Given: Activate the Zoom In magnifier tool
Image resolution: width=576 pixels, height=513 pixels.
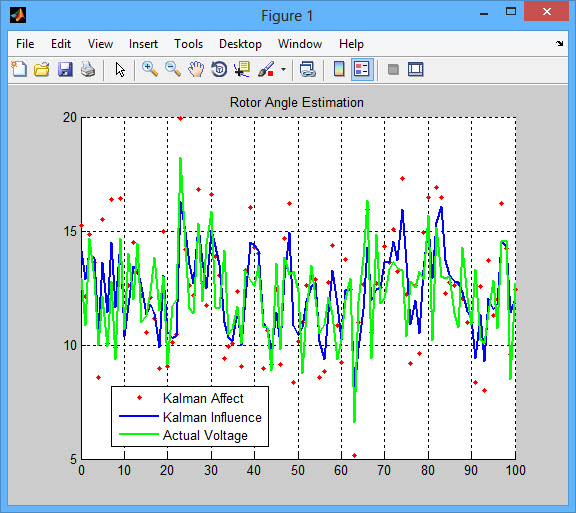Looking at the screenshot, I should pyautogui.click(x=150, y=69).
